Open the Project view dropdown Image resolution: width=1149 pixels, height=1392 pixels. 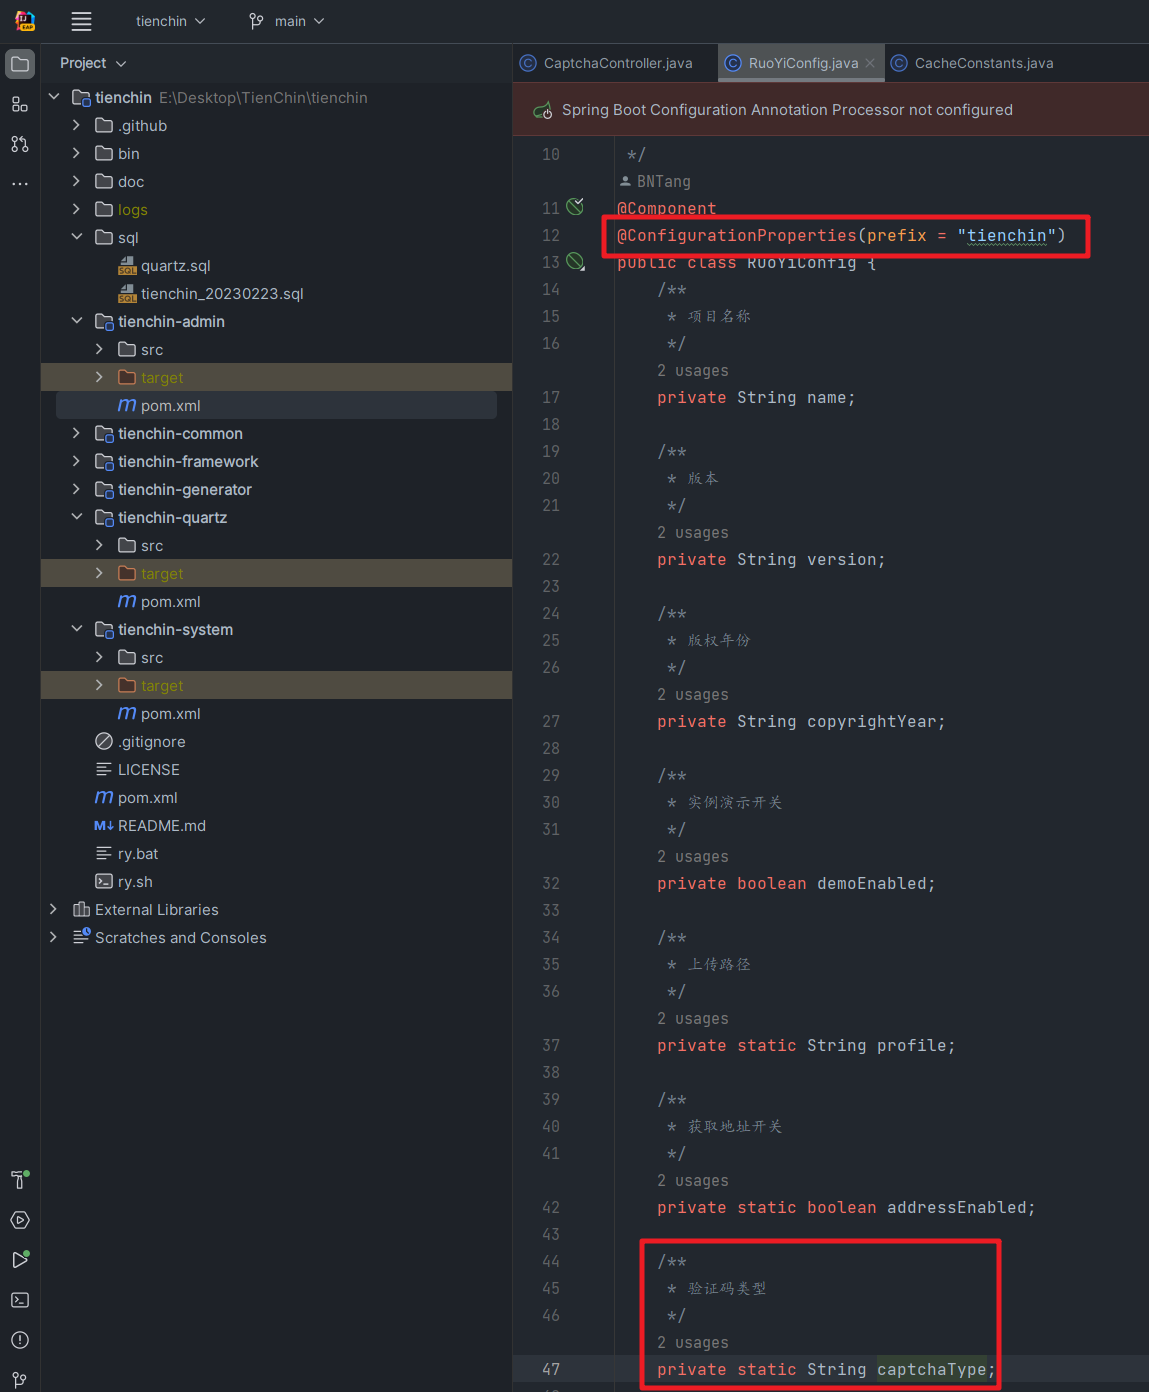[x=93, y=63]
